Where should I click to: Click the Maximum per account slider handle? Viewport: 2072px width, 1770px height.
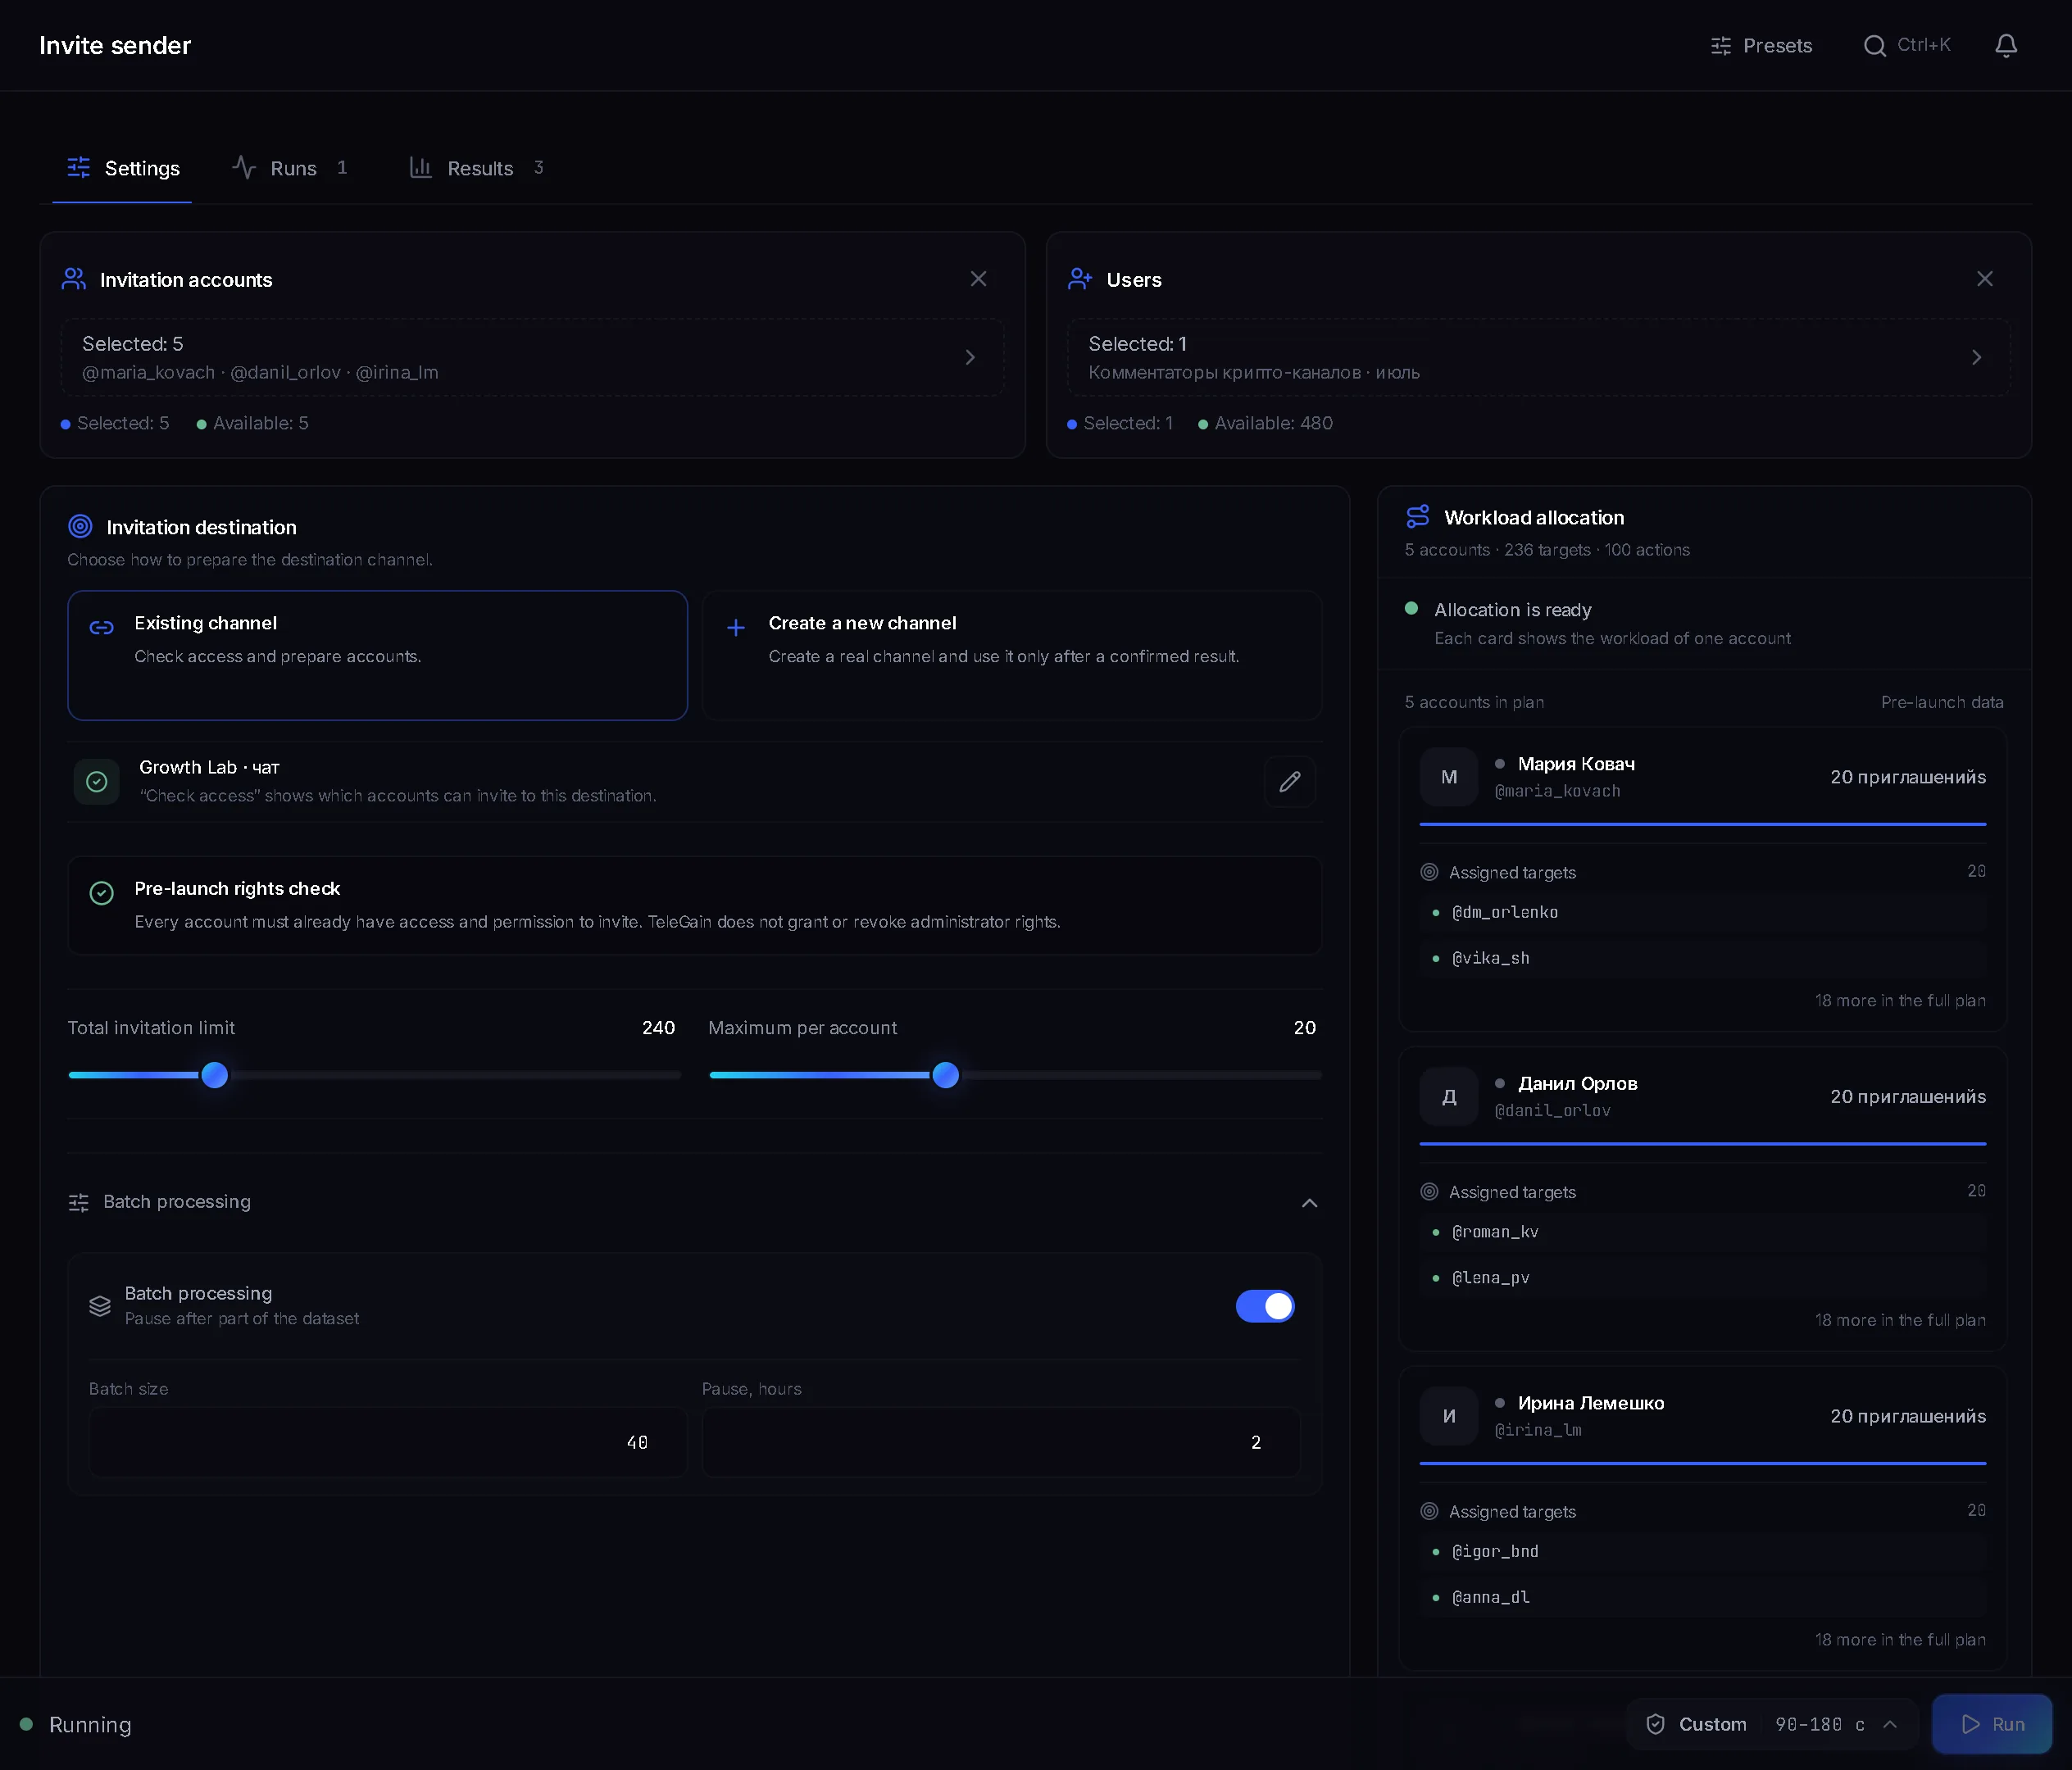[945, 1075]
